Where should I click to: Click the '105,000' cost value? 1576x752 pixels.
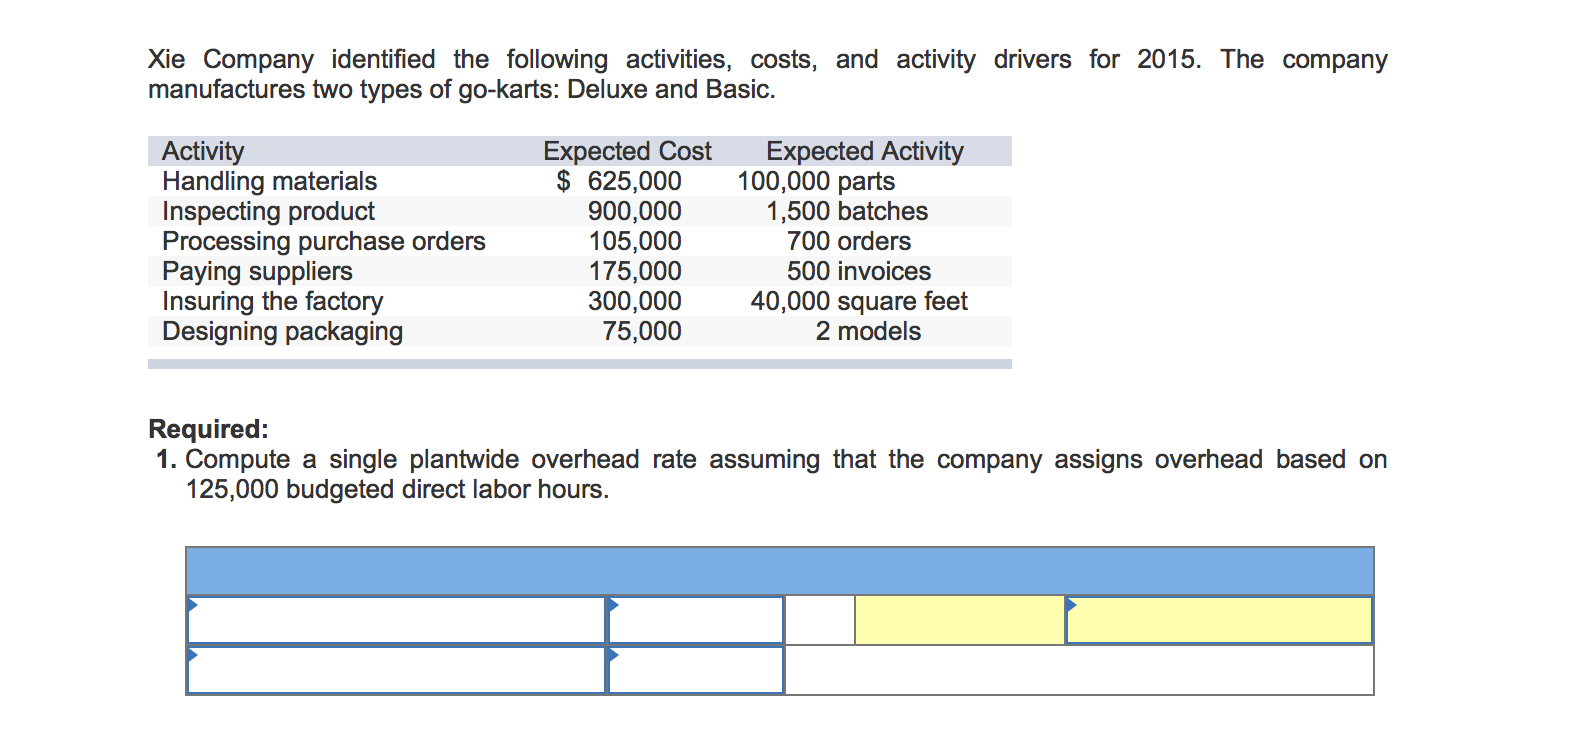[635, 241]
